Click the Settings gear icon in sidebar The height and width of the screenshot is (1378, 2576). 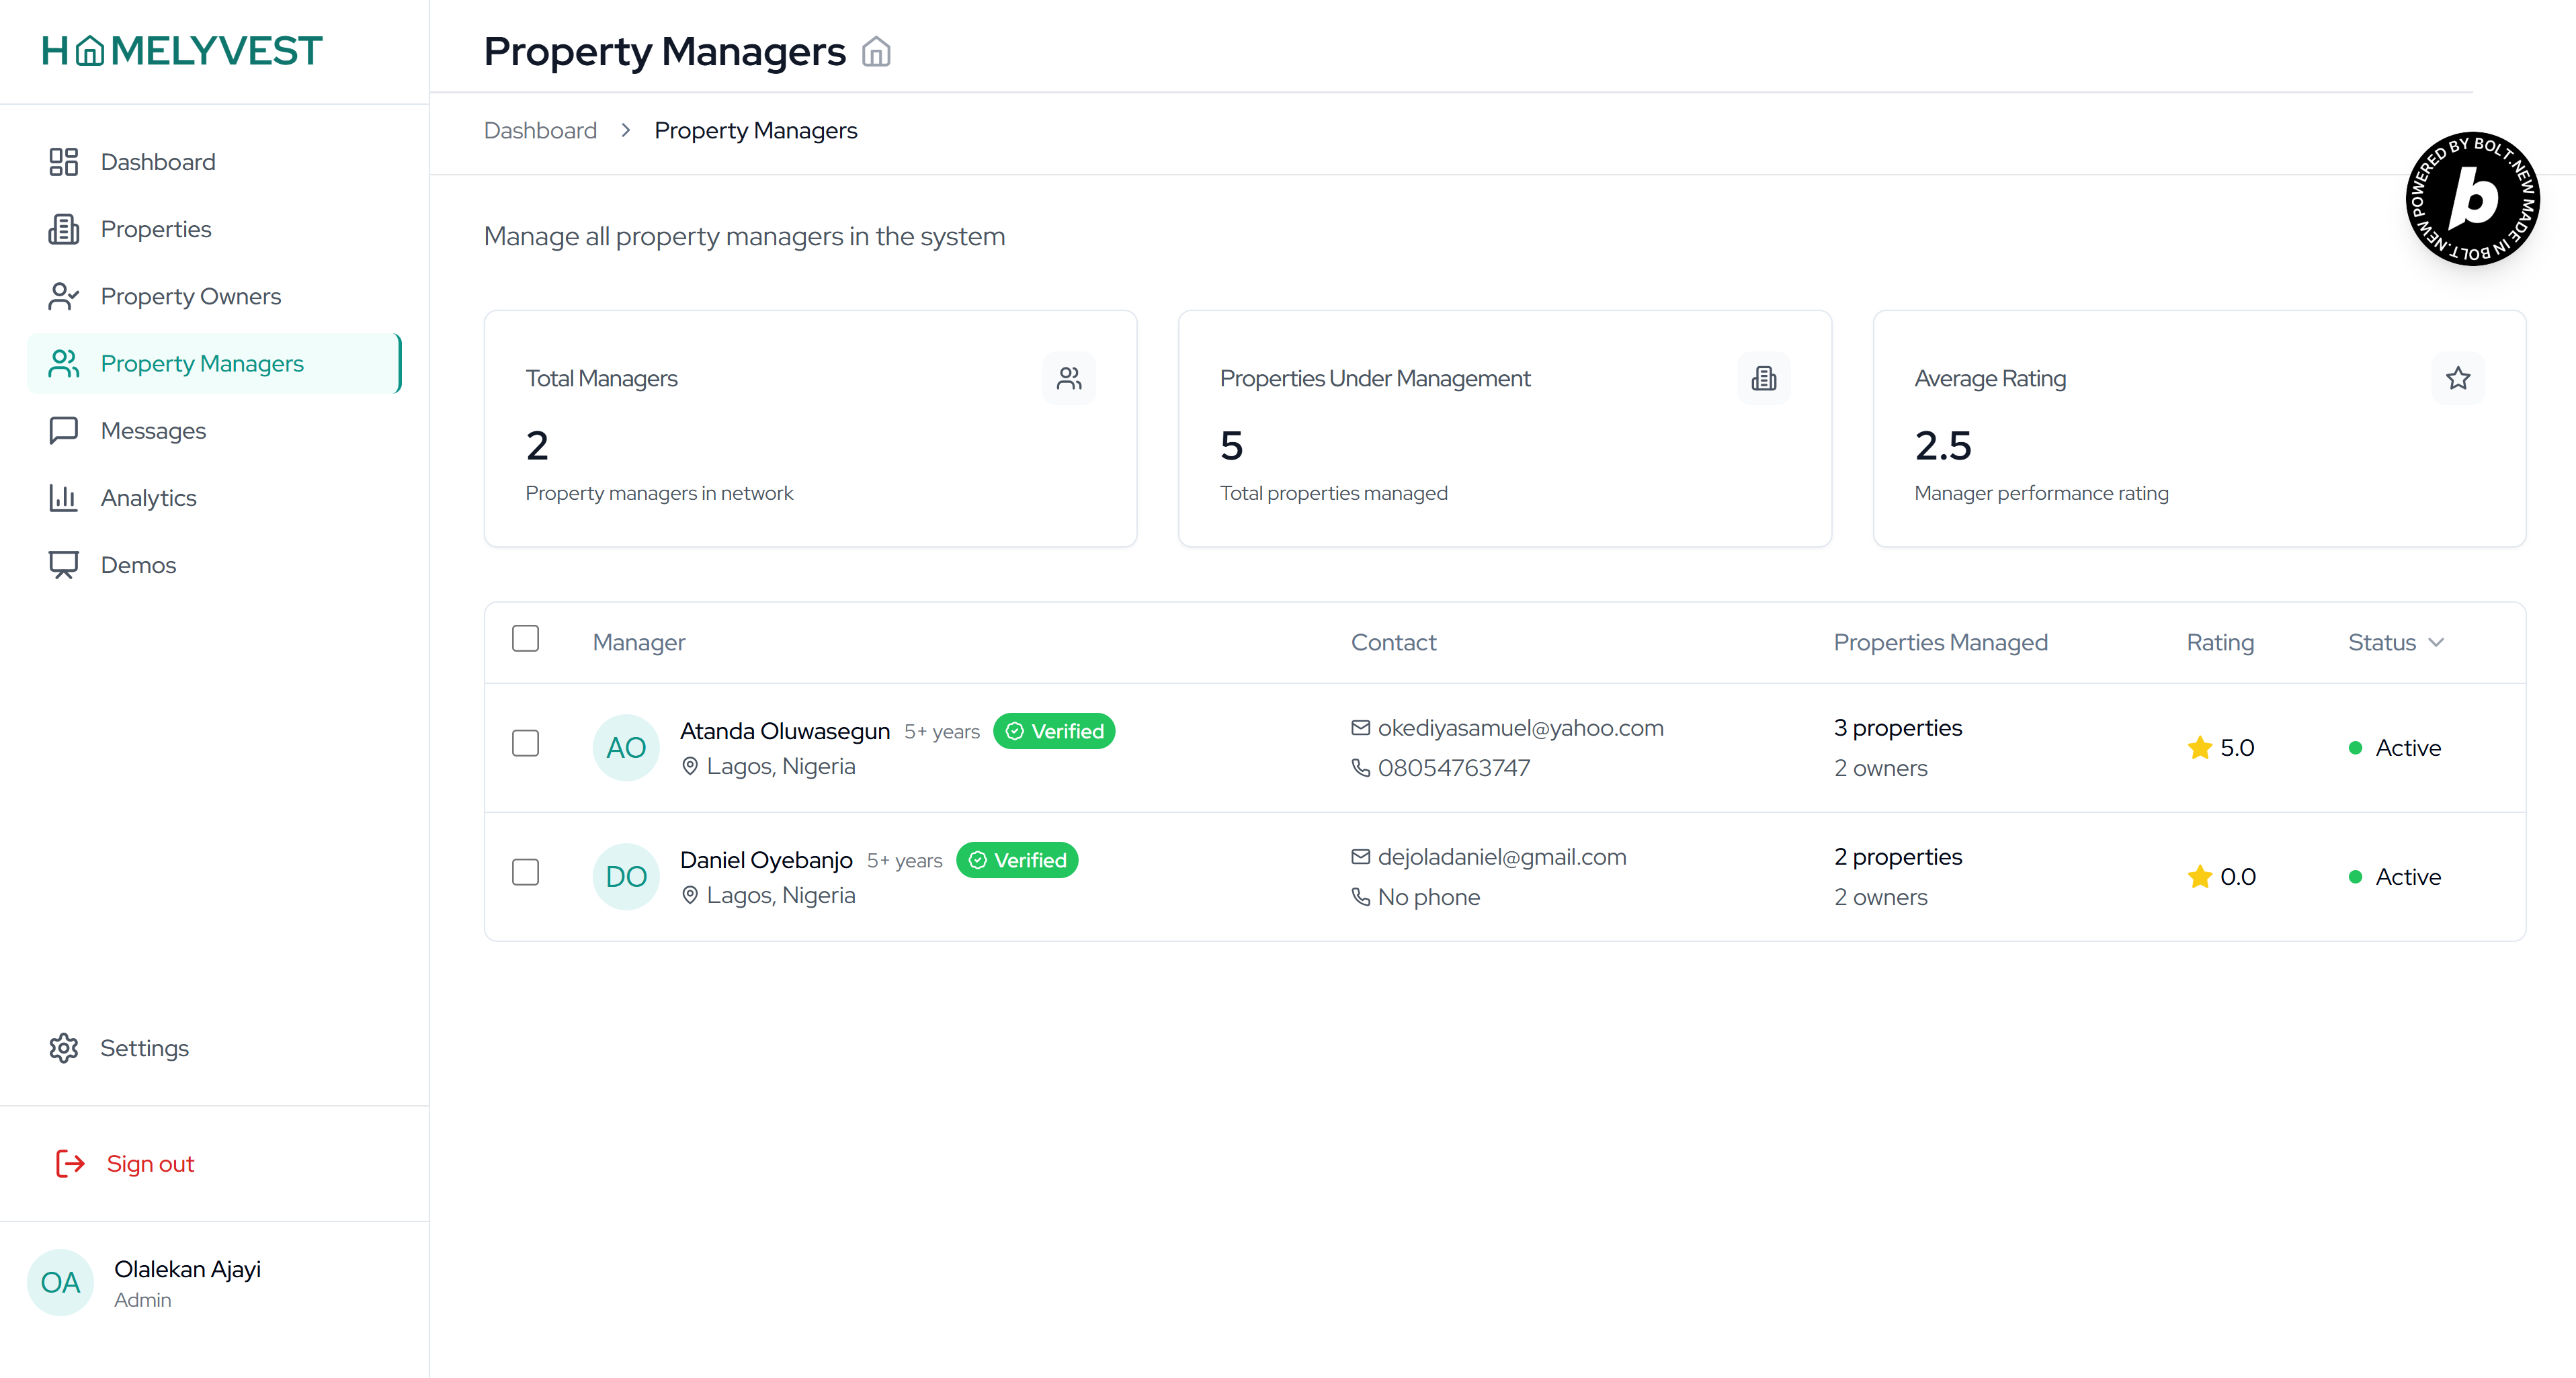[x=64, y=1047]
